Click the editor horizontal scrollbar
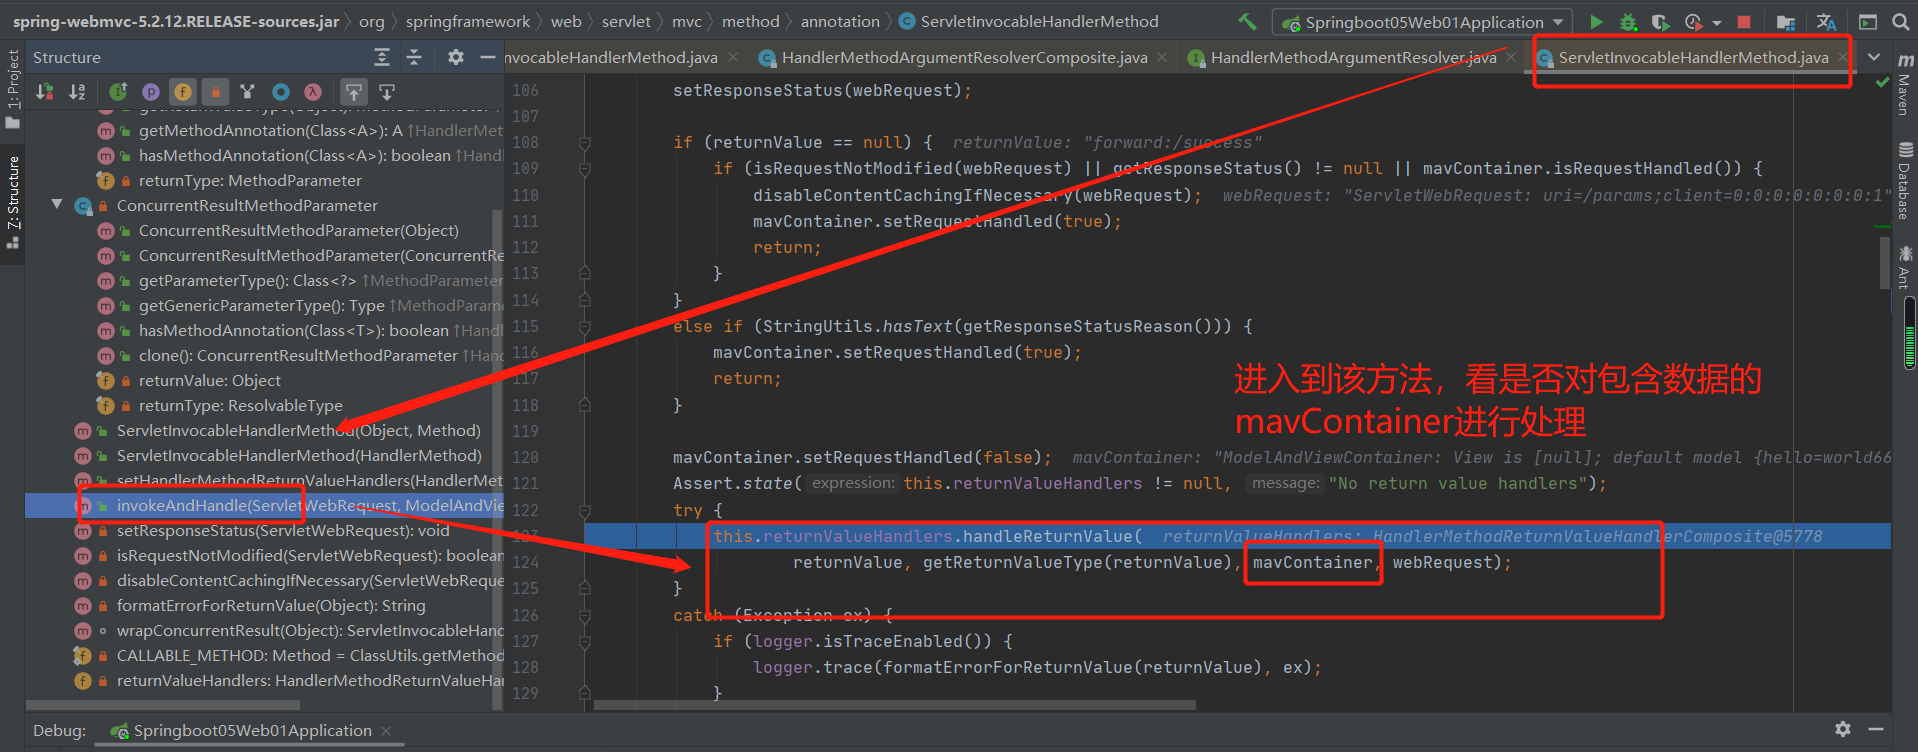The width and height of the screenshot is (1918, 752). click(895, 705)
